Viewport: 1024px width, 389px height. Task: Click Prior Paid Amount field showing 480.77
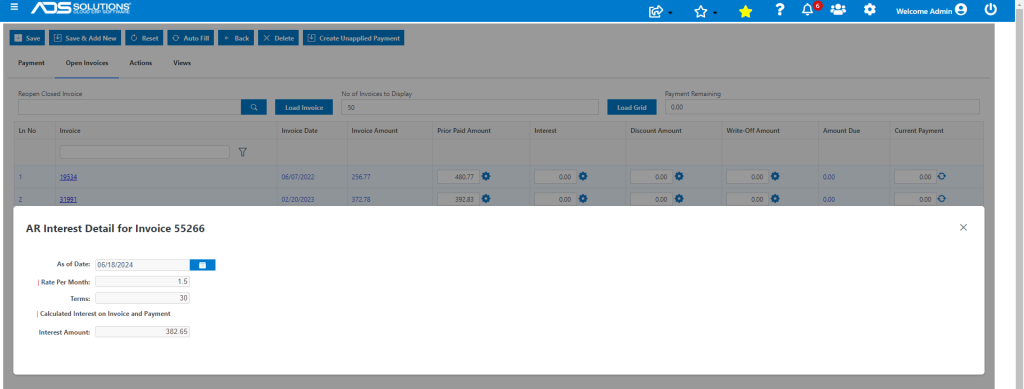458,176
